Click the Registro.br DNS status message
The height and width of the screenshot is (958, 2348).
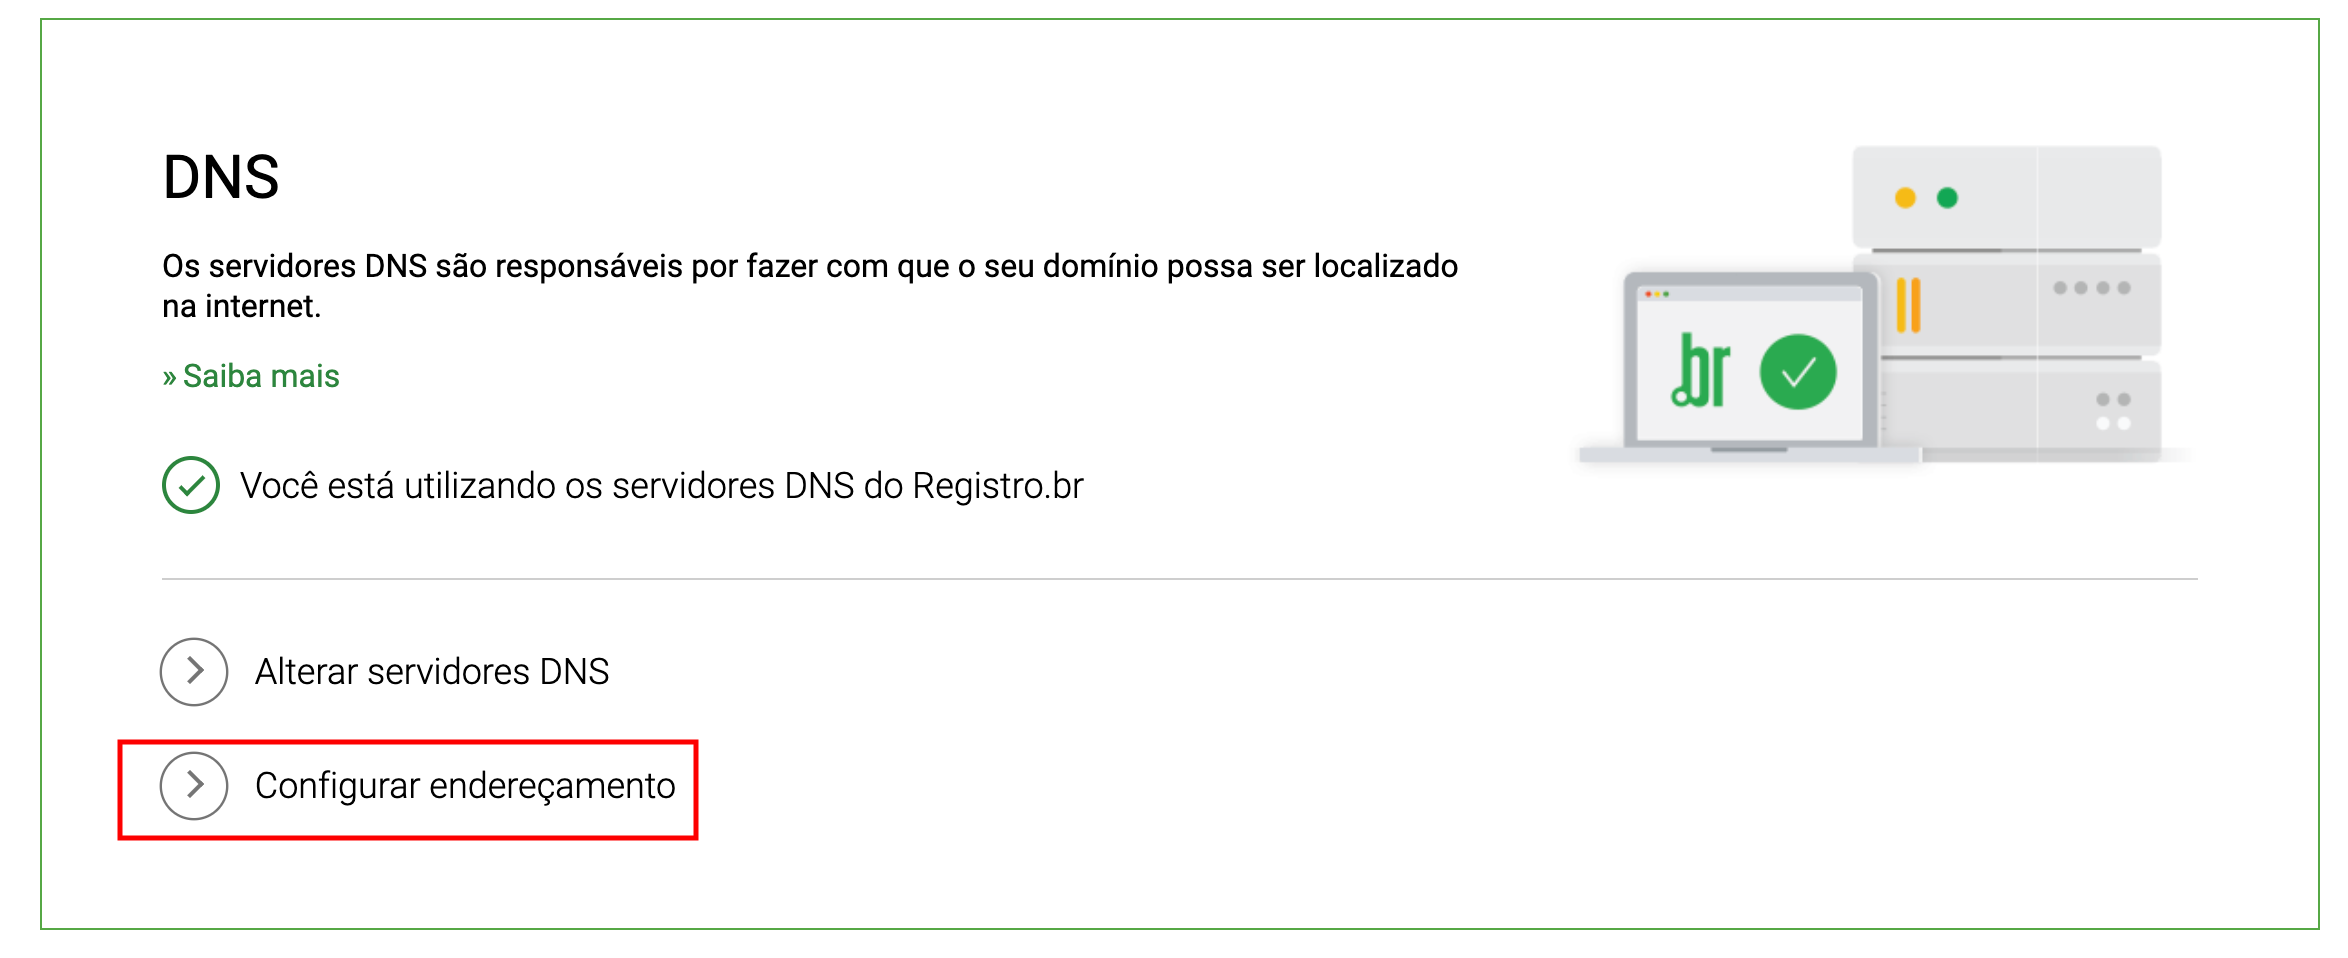pos(661,486)
